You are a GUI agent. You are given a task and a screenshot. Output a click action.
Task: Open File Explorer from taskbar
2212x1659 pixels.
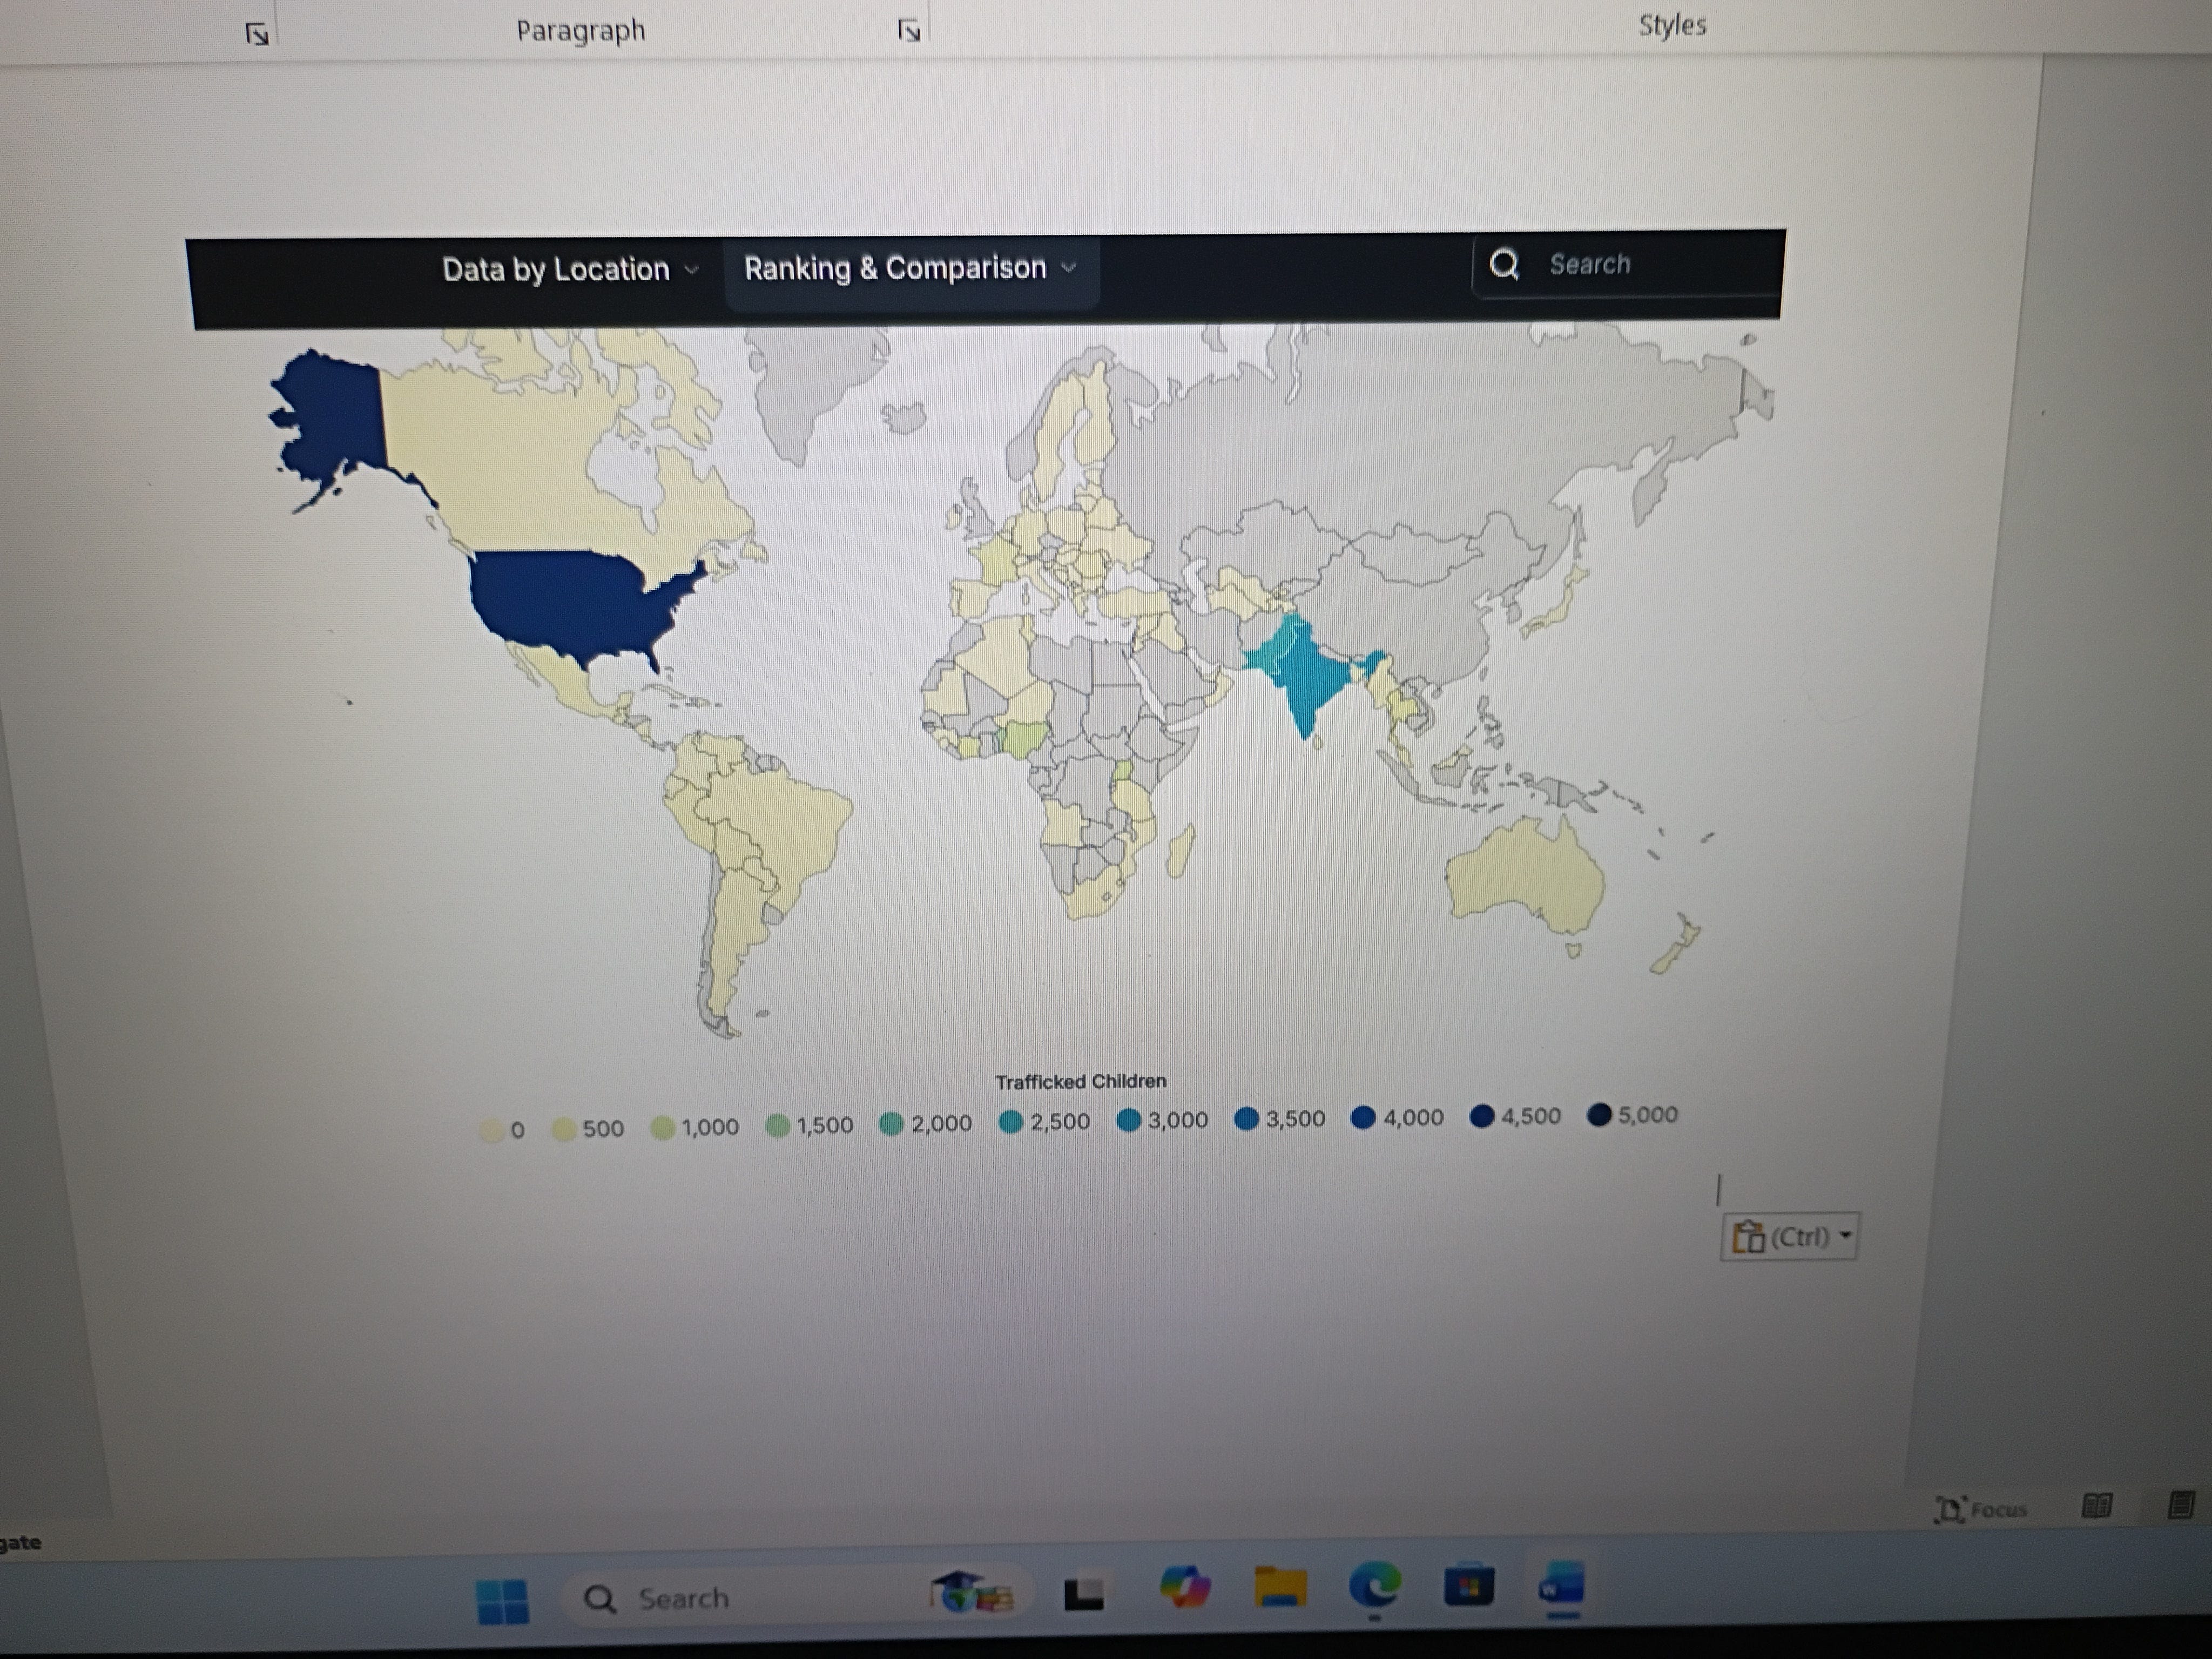1281,1587
